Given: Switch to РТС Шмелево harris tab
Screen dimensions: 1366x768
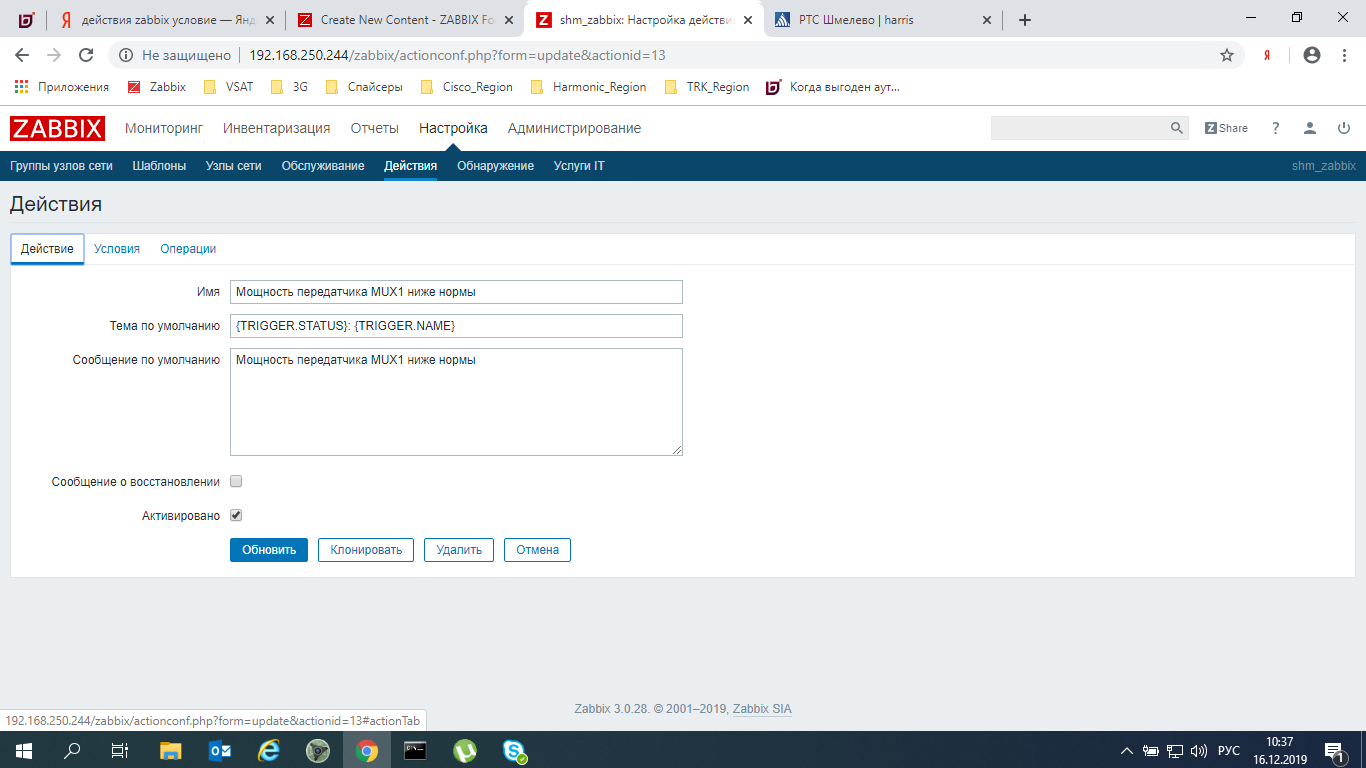Looking at the screenshot, I should click(882, 20).
